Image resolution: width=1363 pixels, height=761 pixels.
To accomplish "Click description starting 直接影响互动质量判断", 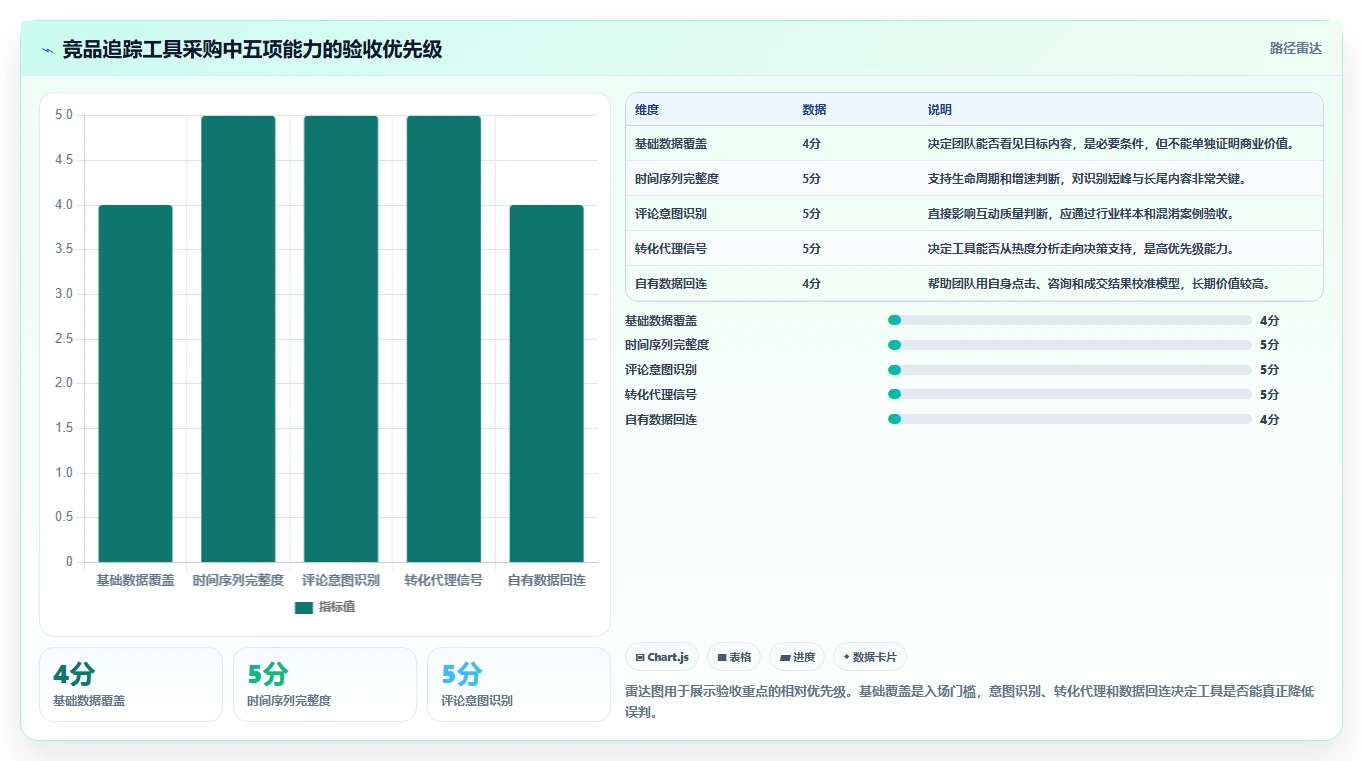I will coord(1080,214).
